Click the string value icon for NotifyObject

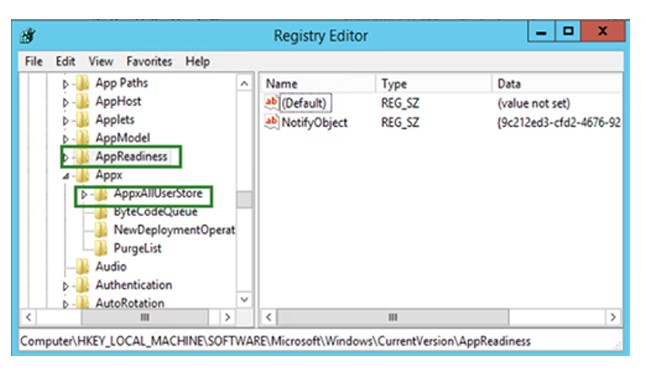pyautogui.click(x=272, y=122)
